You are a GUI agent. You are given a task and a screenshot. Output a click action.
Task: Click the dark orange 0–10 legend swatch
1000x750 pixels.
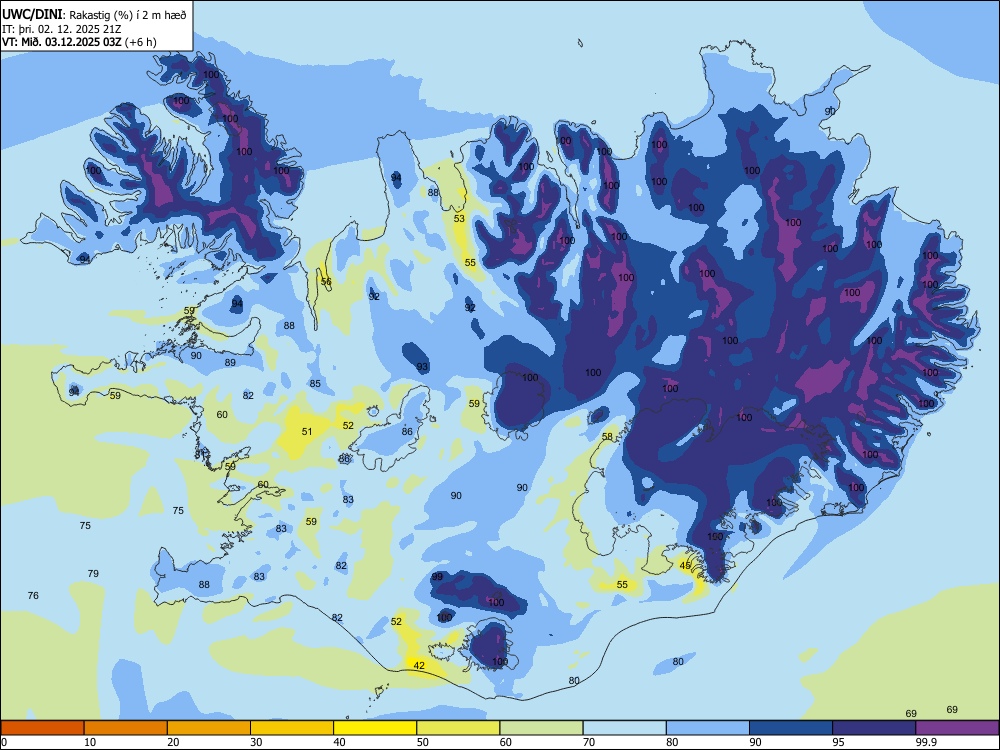pos(42,728)
